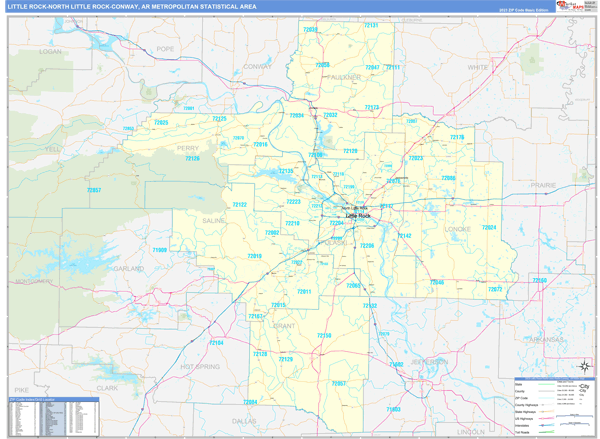This screenshot has width=600, height=439.
Task: Select the YELL county label
Action: [x=52, y=149]
